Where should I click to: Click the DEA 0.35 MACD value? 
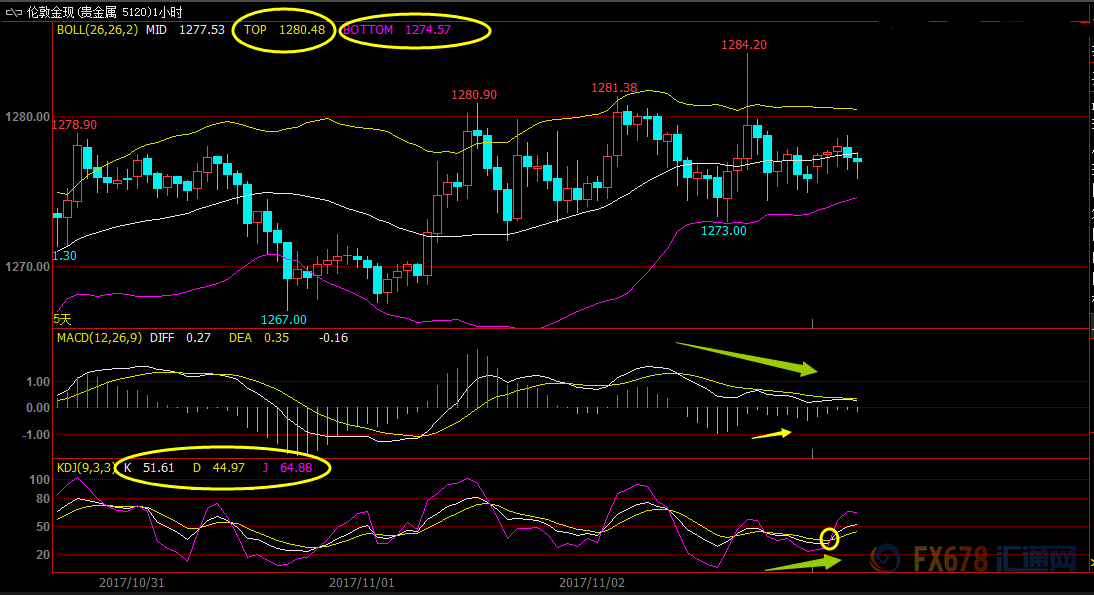(x=259, y=338)
